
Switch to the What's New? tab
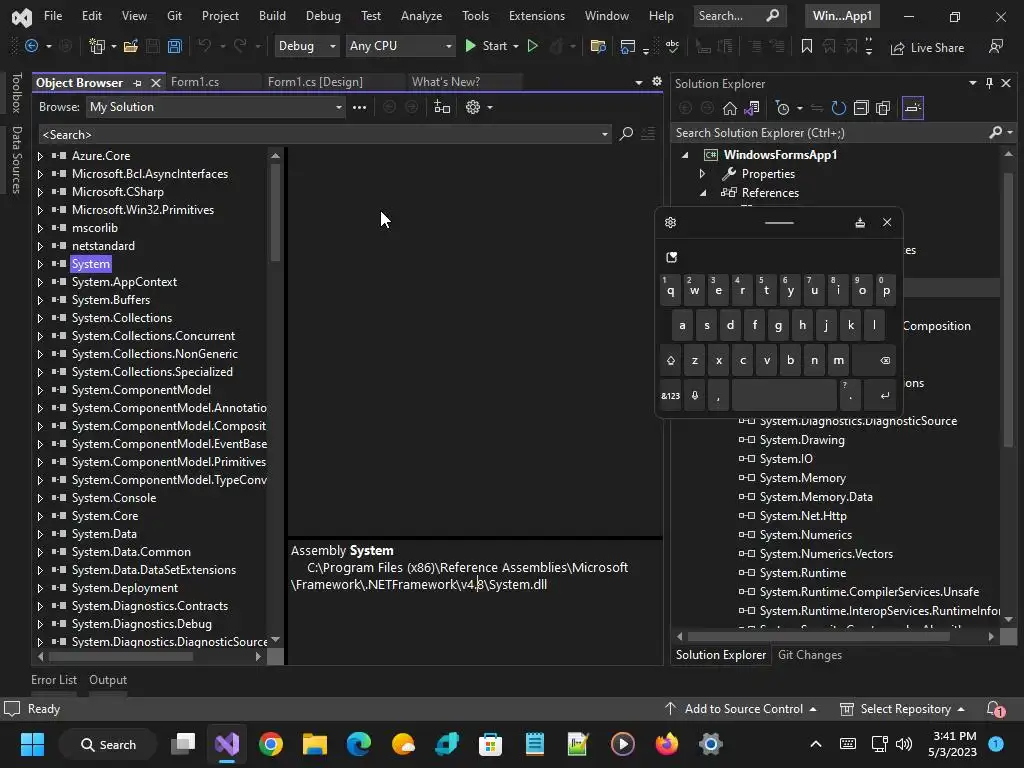[445, 82]
